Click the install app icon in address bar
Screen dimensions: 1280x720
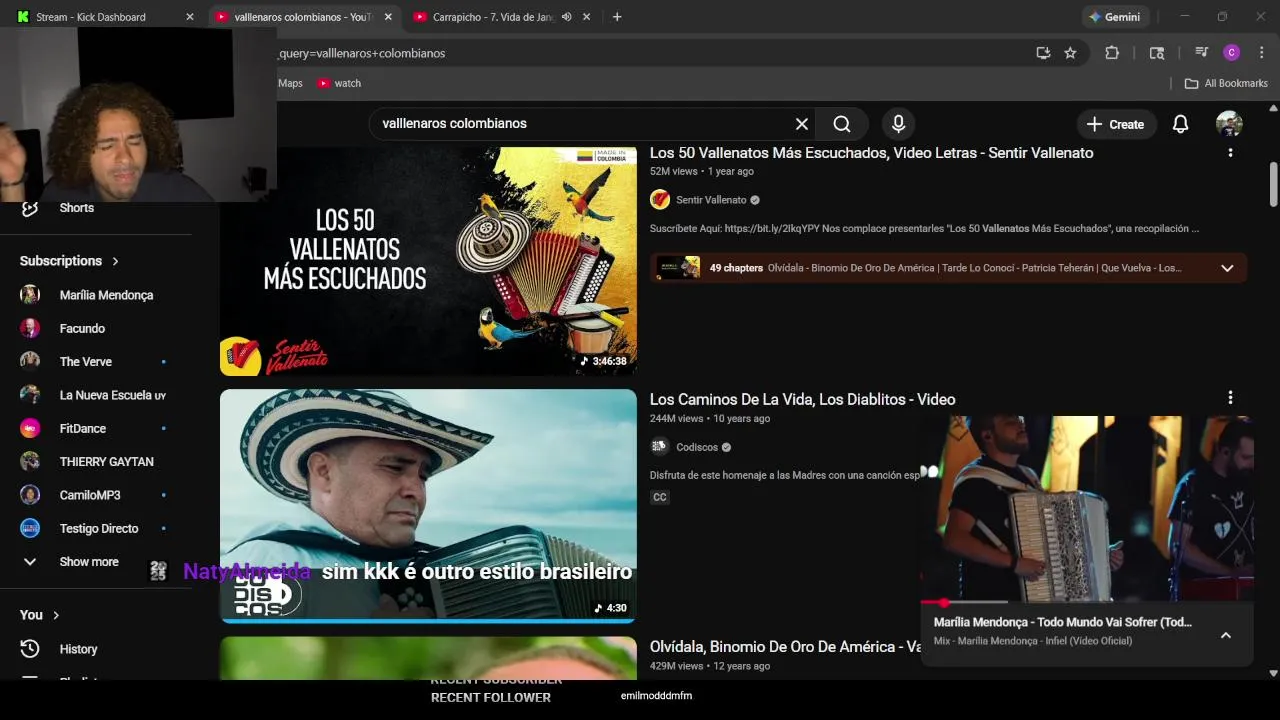tap(1043, 53)
